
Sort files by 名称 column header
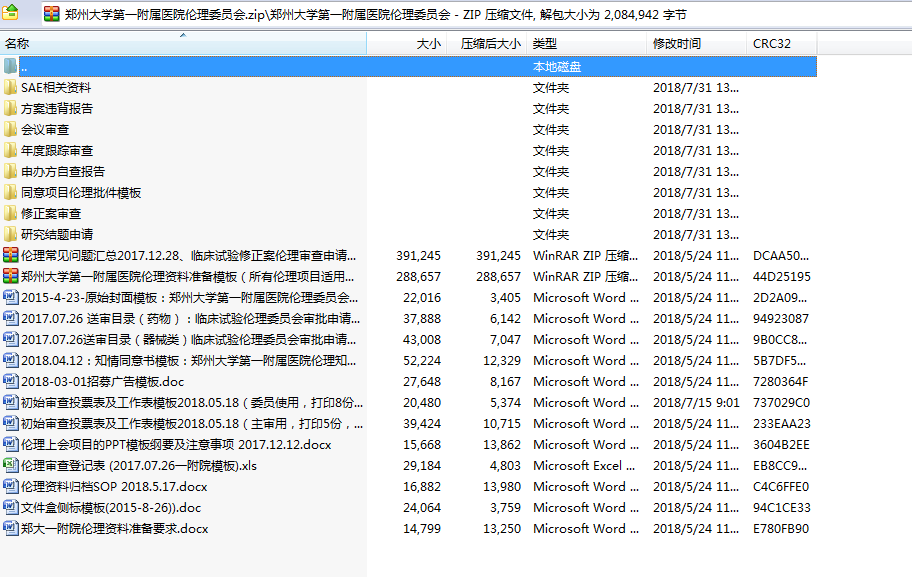coord(17,44)
